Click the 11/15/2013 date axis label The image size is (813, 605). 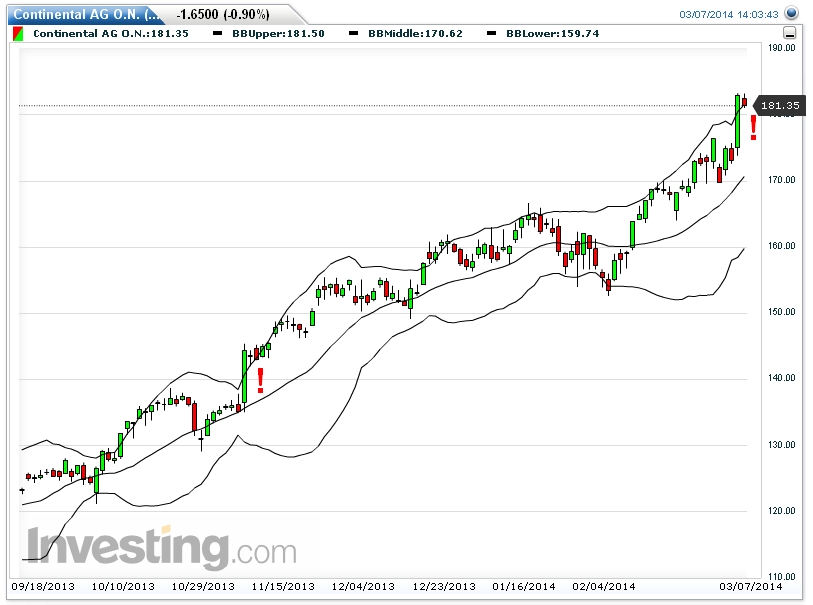tap(283, 586)
